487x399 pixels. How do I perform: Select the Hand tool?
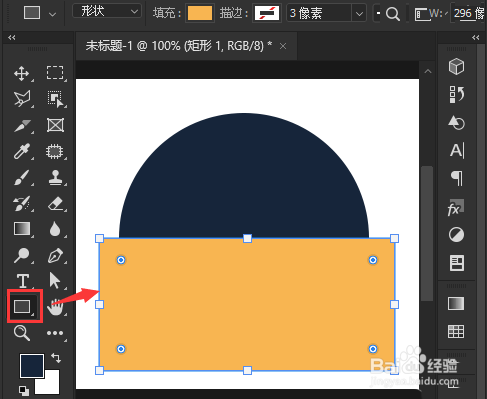point(55,307)
